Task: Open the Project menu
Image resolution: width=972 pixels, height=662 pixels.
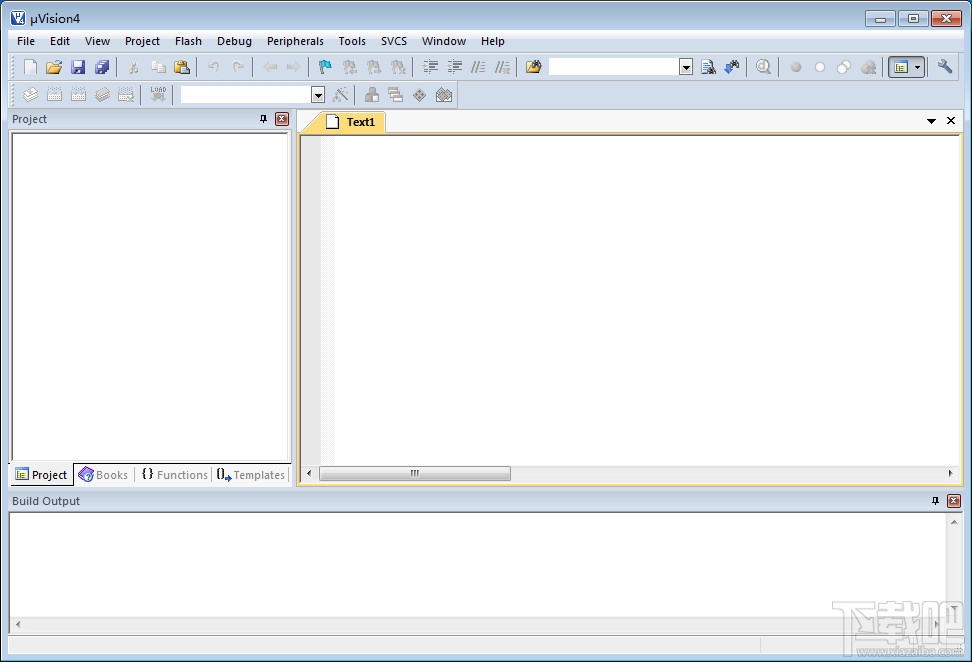Action: point(142,41)
